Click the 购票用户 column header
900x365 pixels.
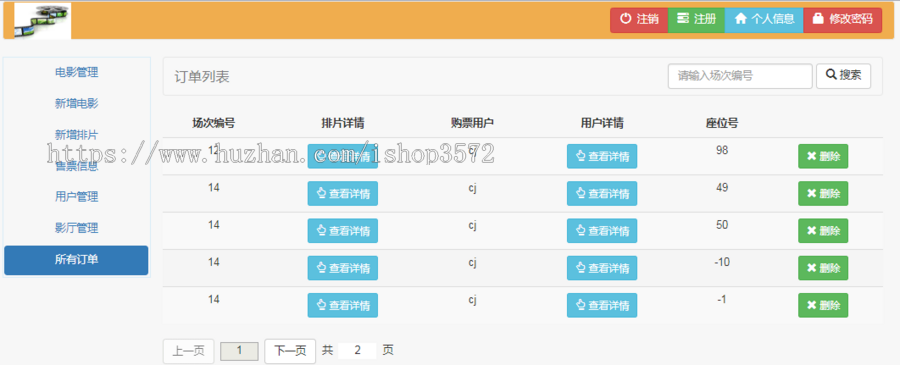coord(472,123)
